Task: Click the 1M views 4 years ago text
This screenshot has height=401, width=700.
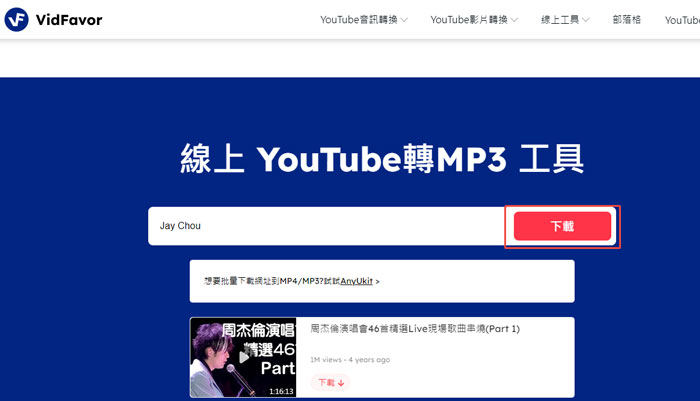Action: [350, 359]
